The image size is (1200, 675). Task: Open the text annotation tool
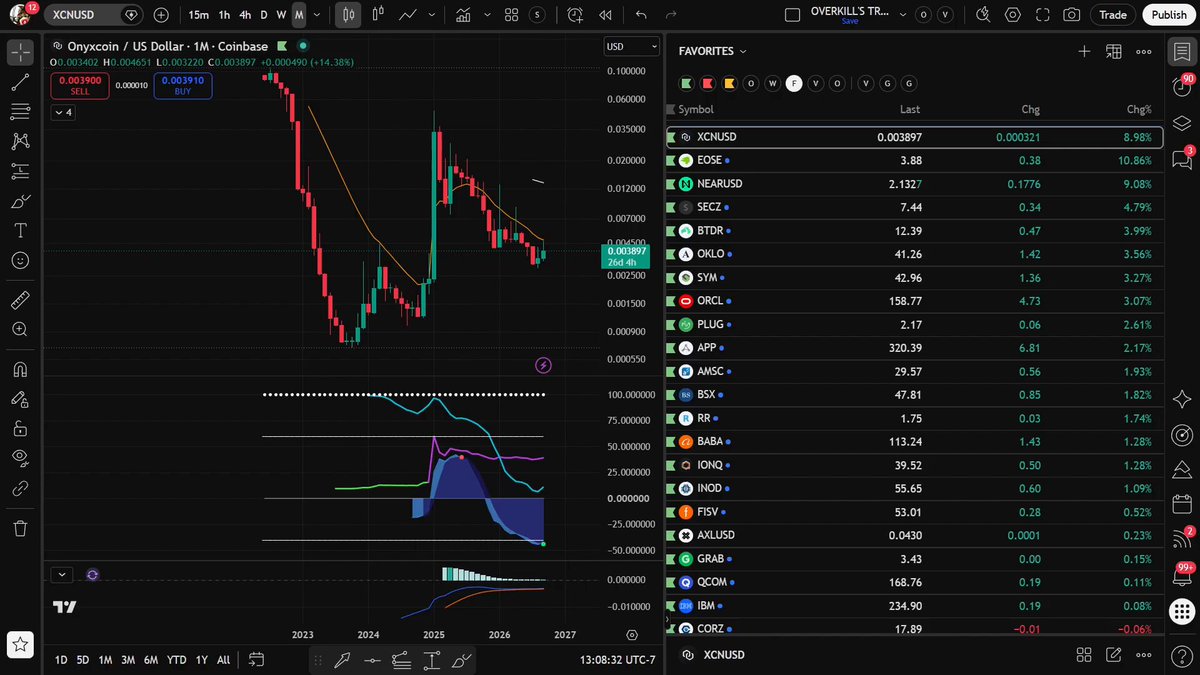pos(20,230)
